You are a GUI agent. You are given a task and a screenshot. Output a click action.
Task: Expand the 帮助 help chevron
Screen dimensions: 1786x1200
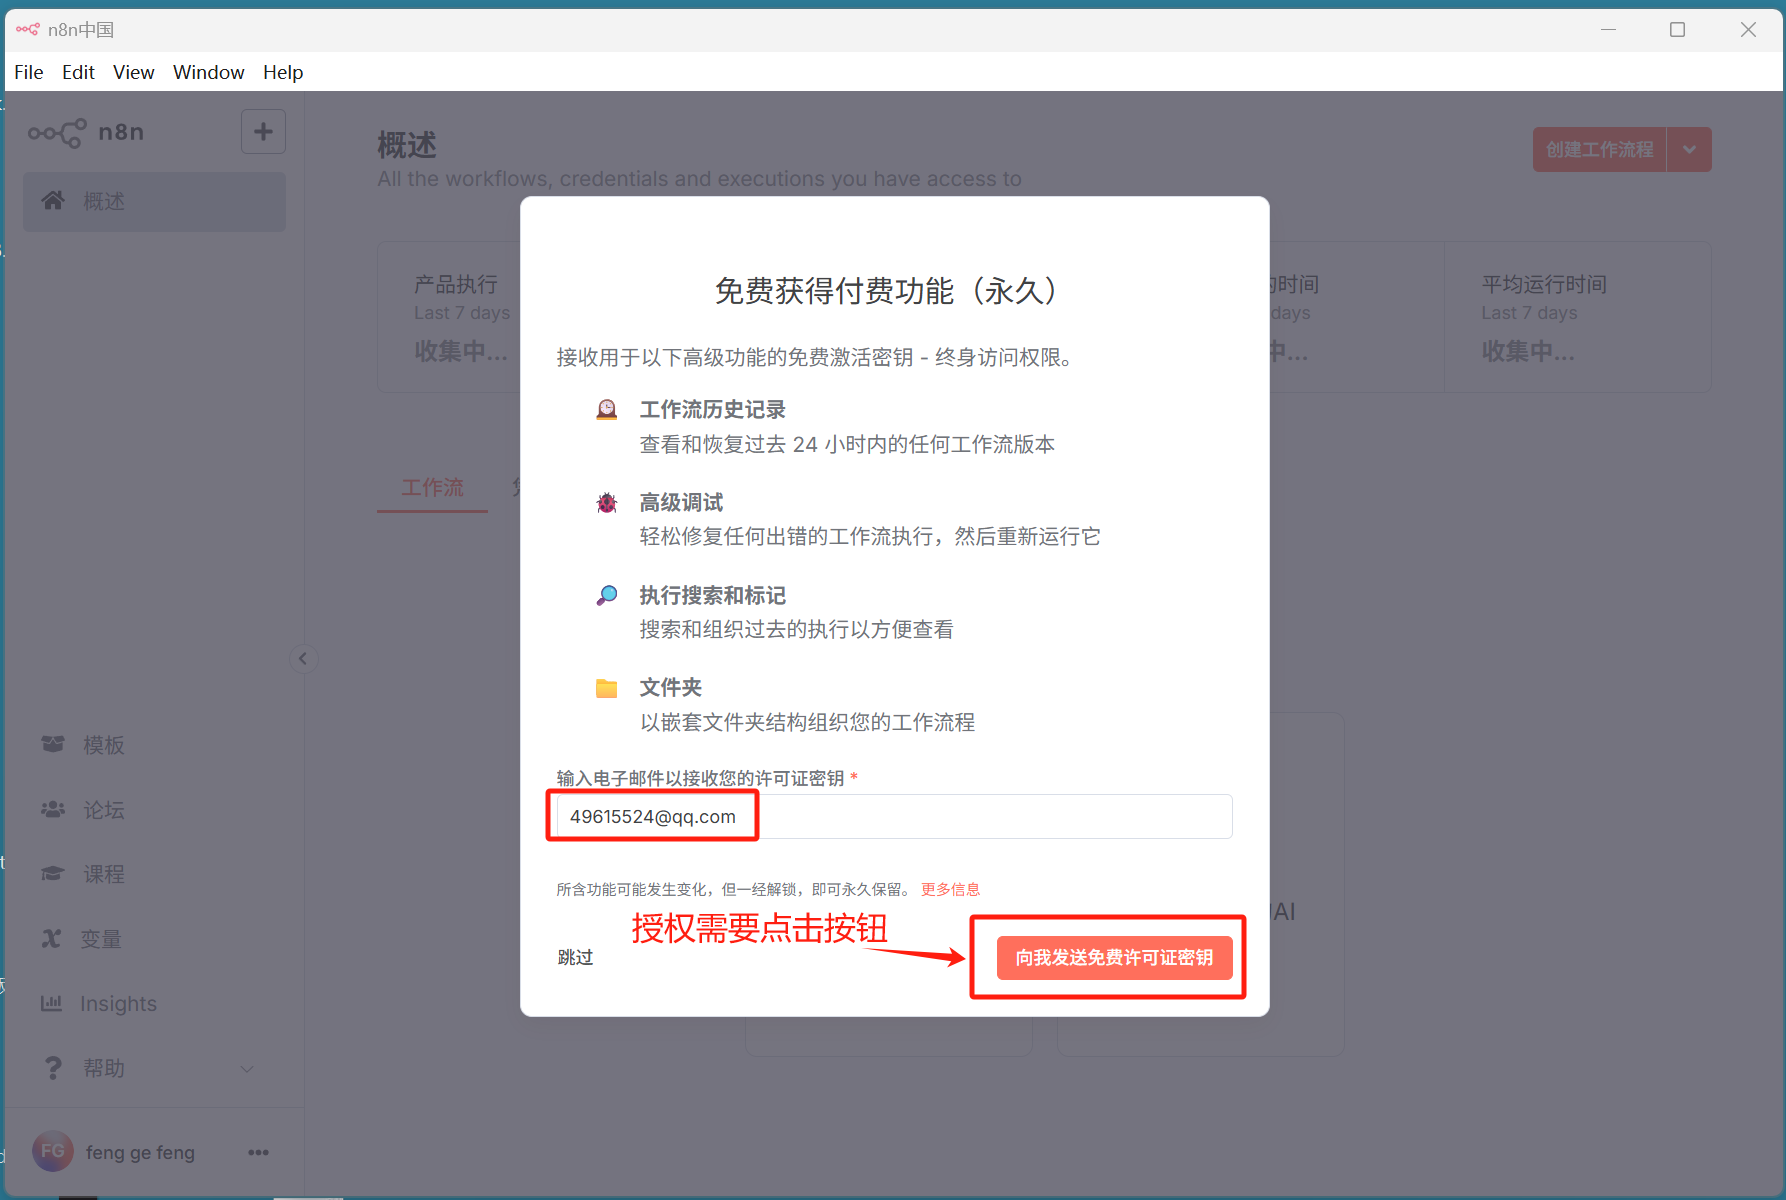tap(247, 1069)
